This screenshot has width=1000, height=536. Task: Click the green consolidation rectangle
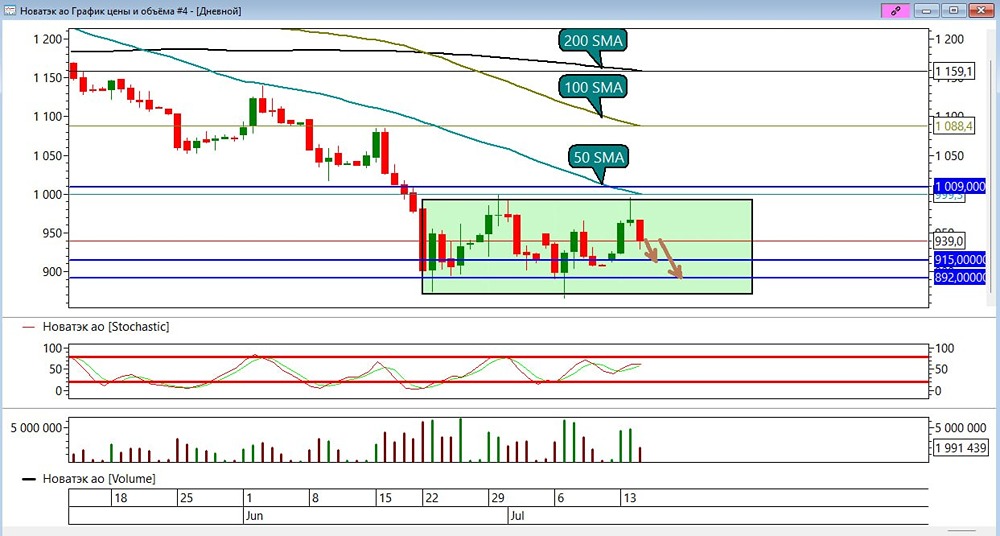(x=587, y=247)
